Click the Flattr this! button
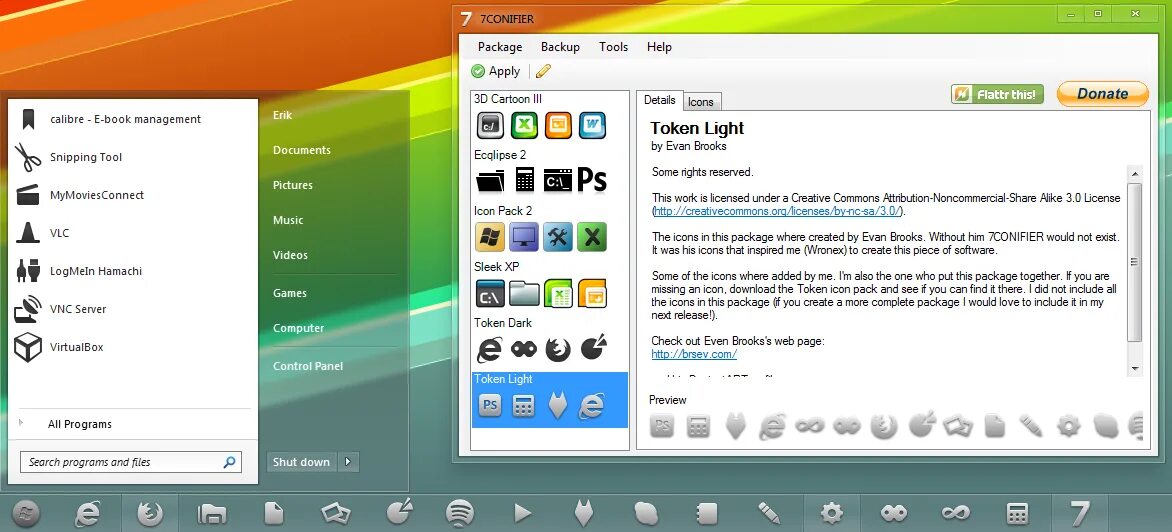 coord(997,94)
